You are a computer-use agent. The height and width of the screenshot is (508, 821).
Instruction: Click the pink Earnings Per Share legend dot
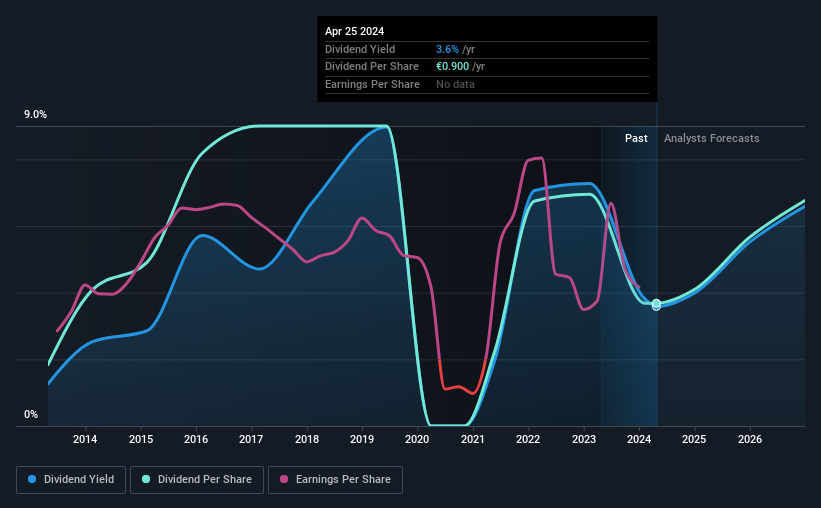click(x=284, y=479)
